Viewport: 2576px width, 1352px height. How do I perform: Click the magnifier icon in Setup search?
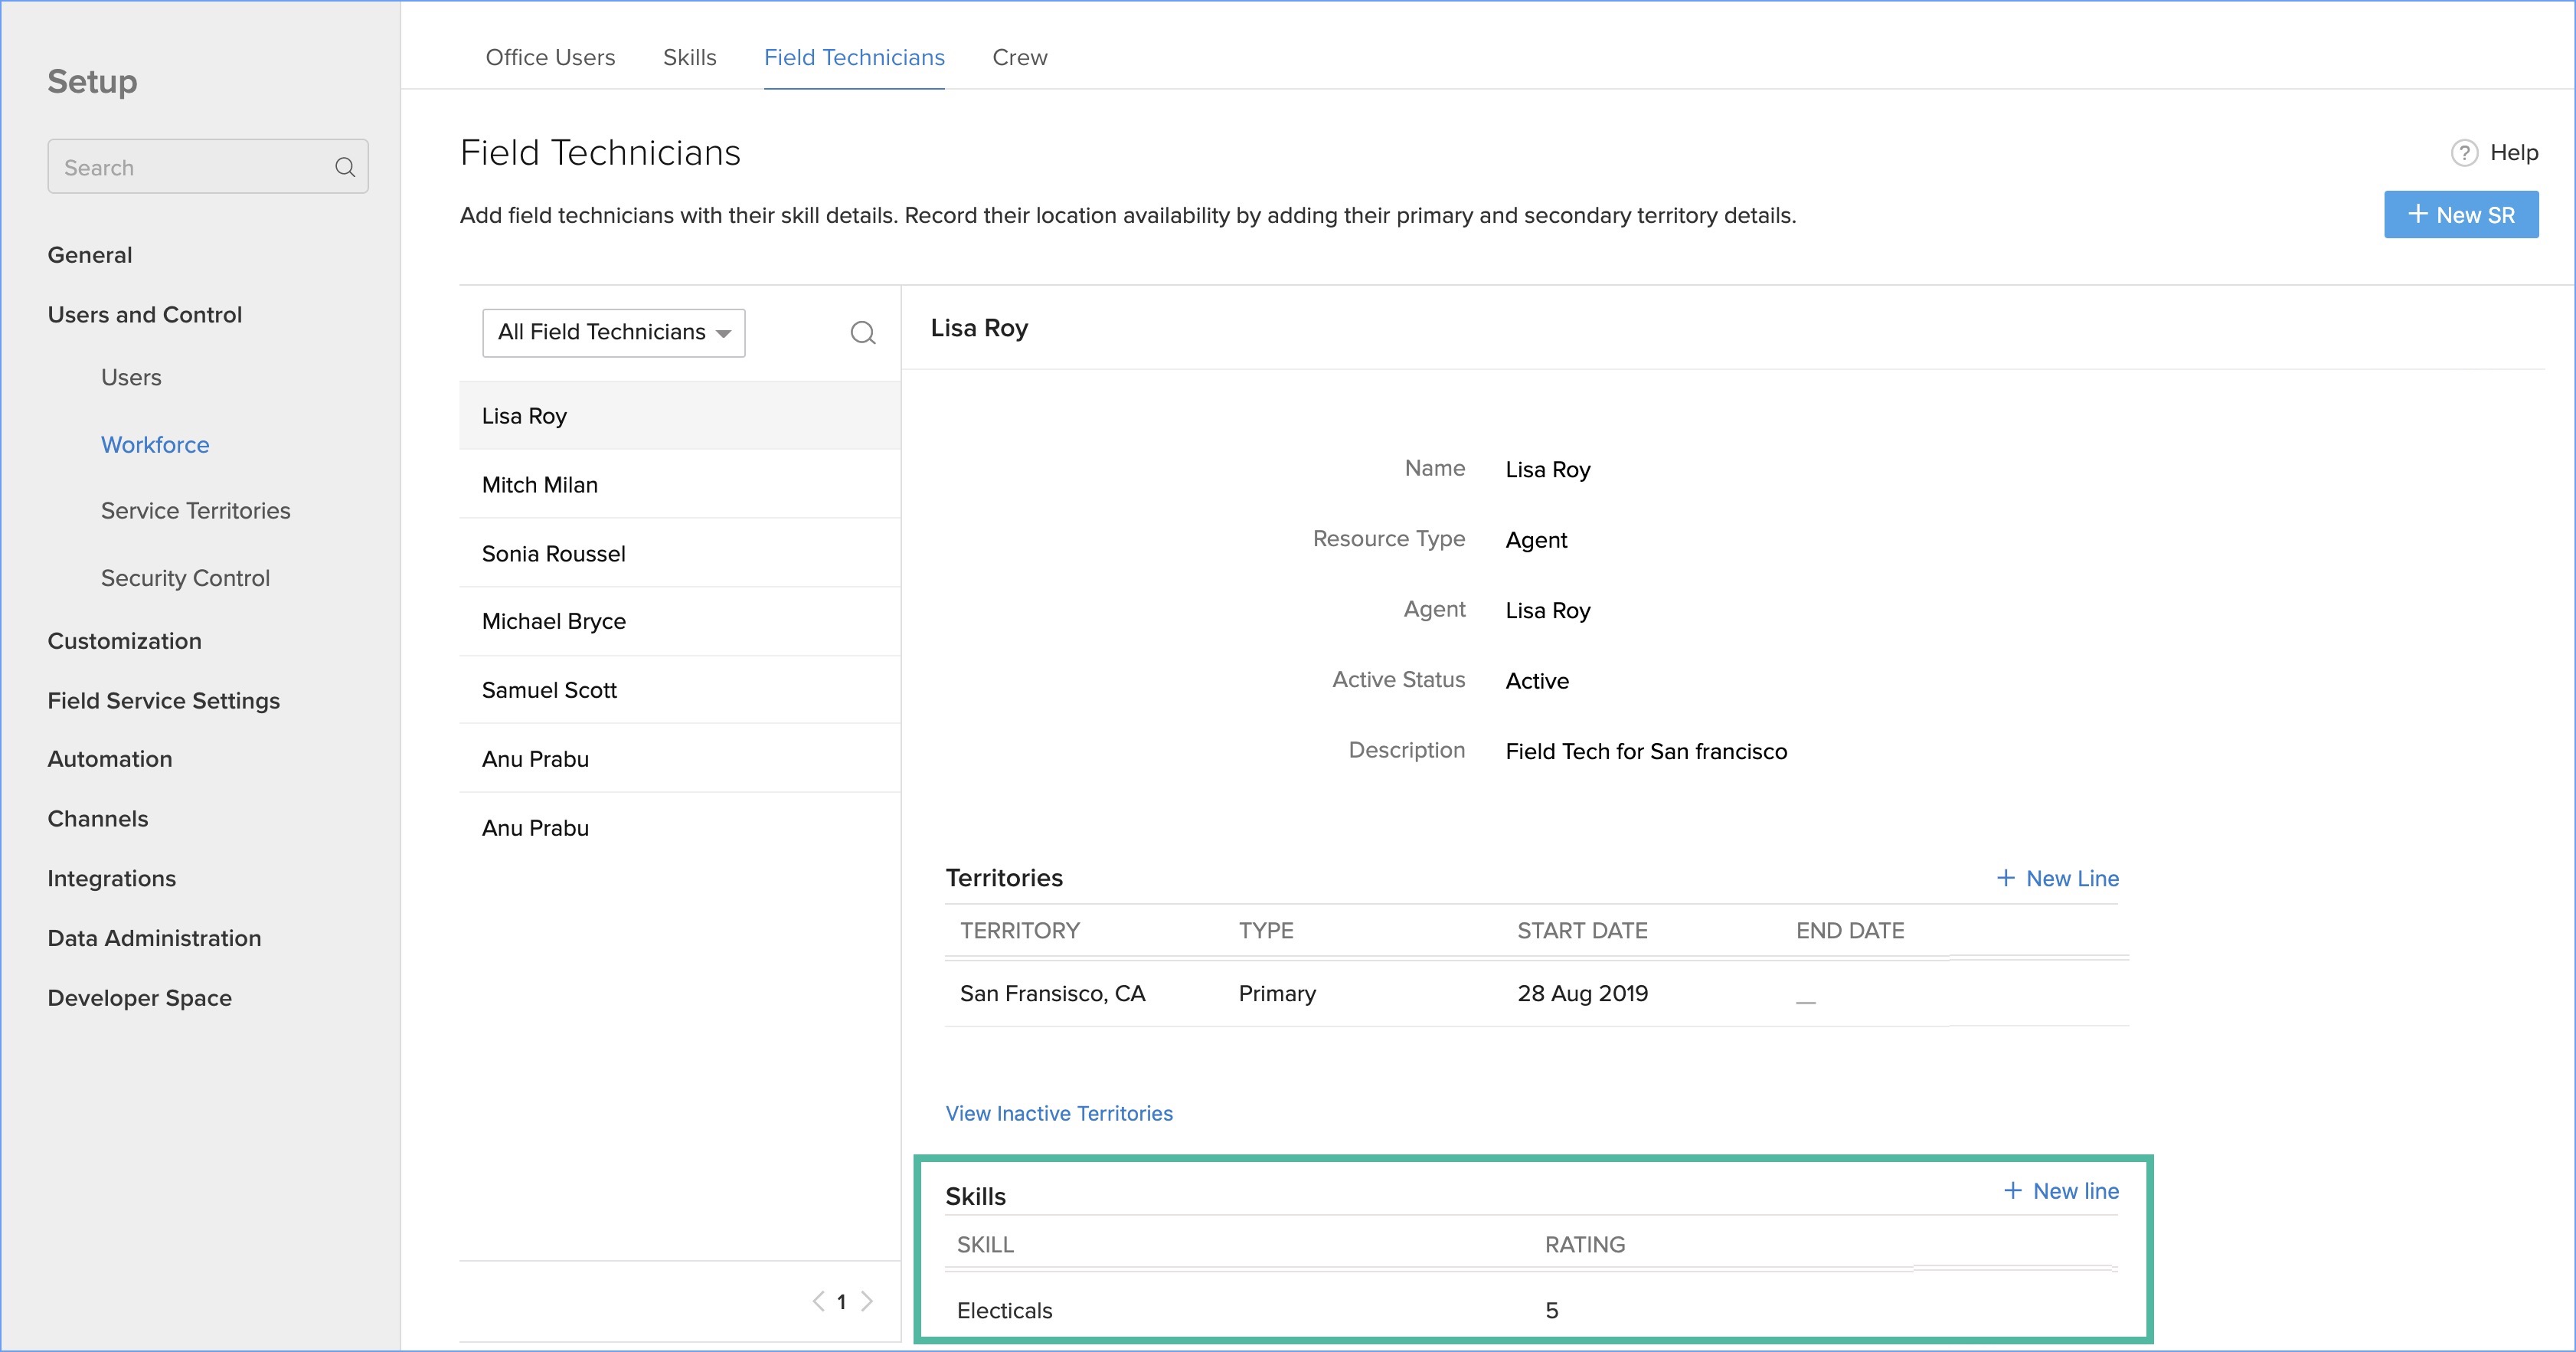(345, 167)
